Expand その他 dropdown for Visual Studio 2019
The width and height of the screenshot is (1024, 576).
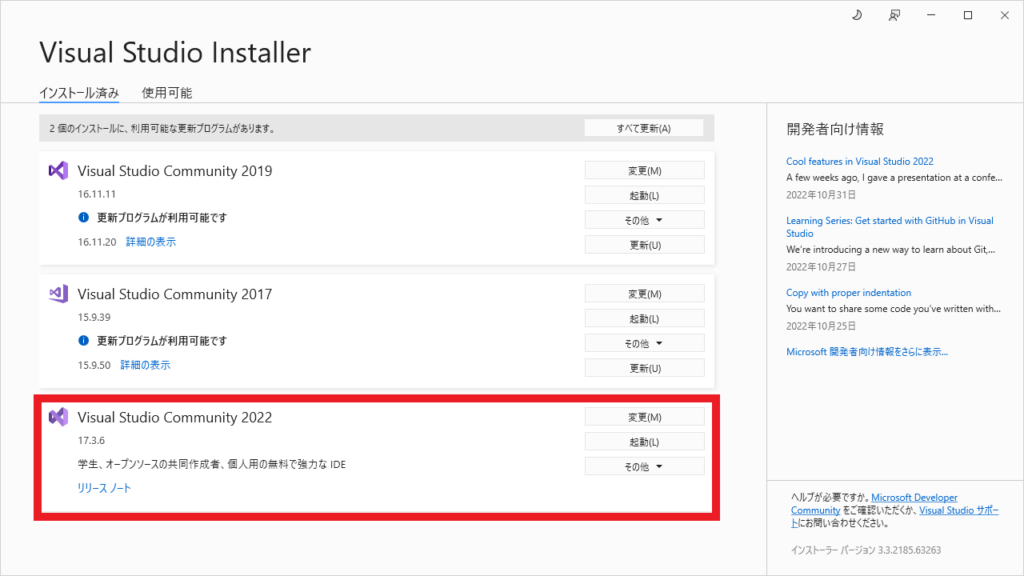[645, 220]
